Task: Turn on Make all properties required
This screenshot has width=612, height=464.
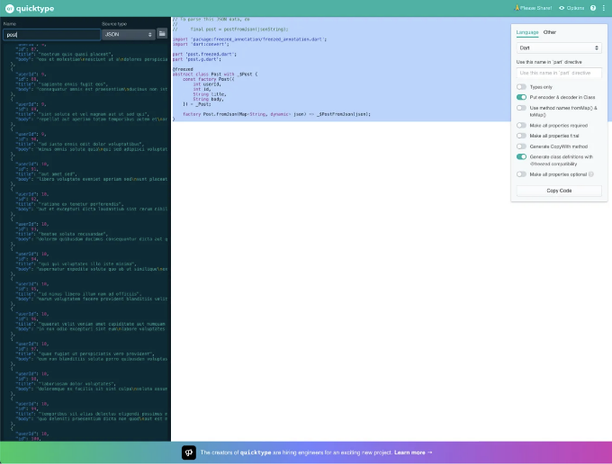Action: (x=521, y=125)
